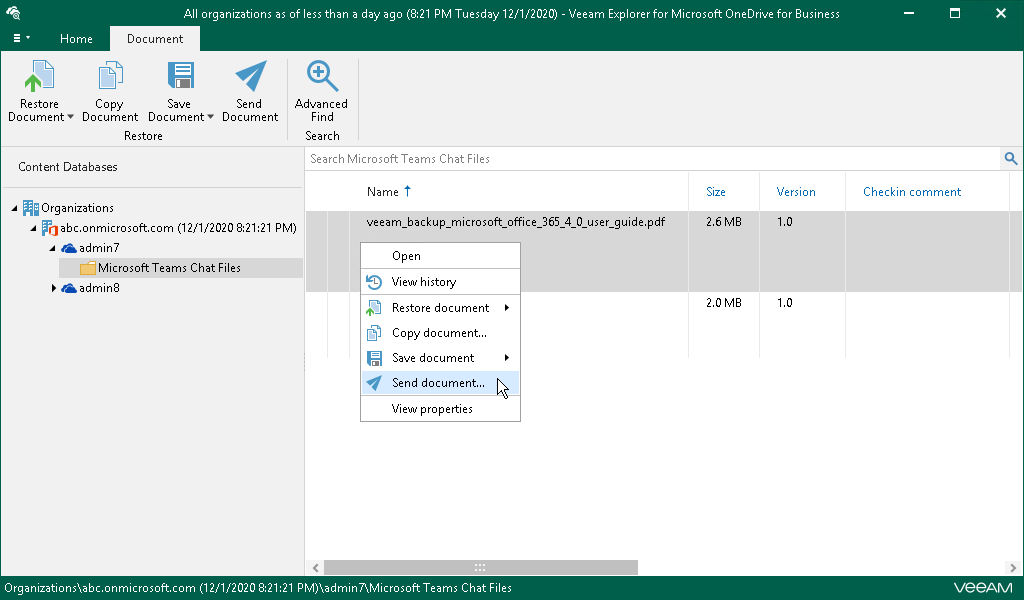Screen dimensions: 1024x600
Task: Open the main hamburger menu dropdown
Action: pyautogui.click(x=22, y=38)
